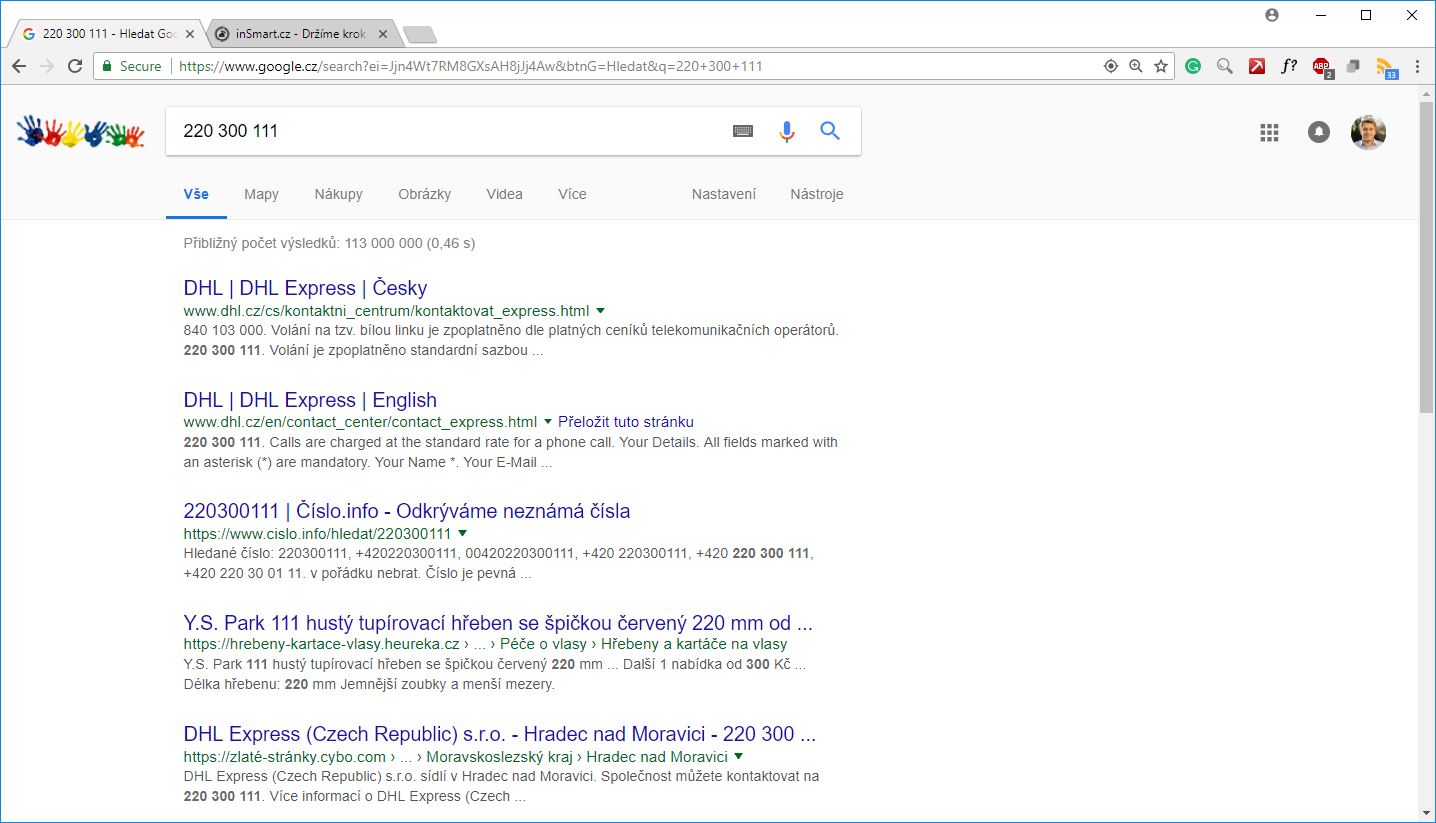Click the heureka.cz breadcrumb URL line

tap(485, 645)
